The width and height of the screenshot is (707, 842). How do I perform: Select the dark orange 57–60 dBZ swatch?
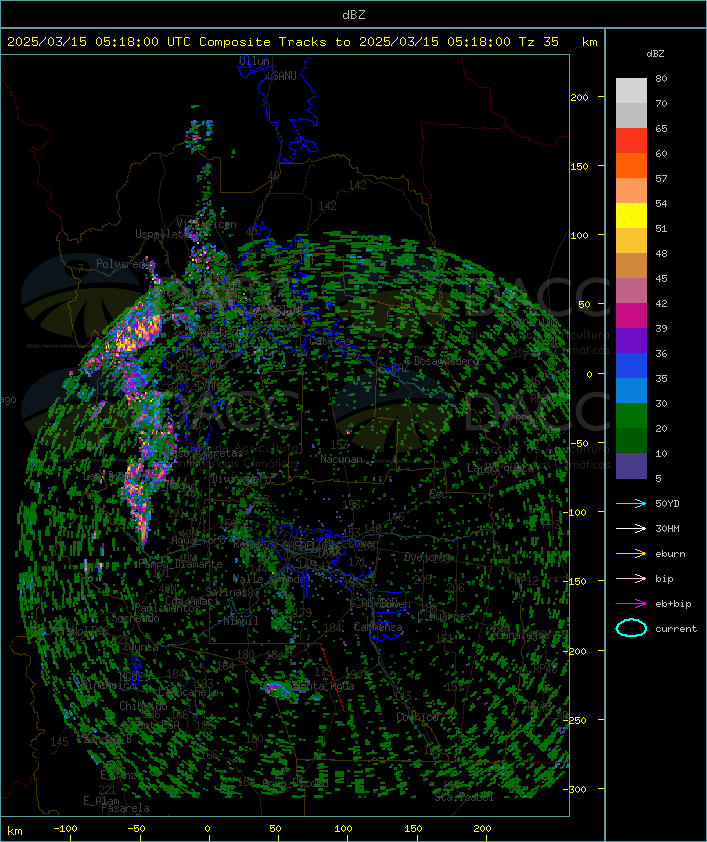pos(631,165)
